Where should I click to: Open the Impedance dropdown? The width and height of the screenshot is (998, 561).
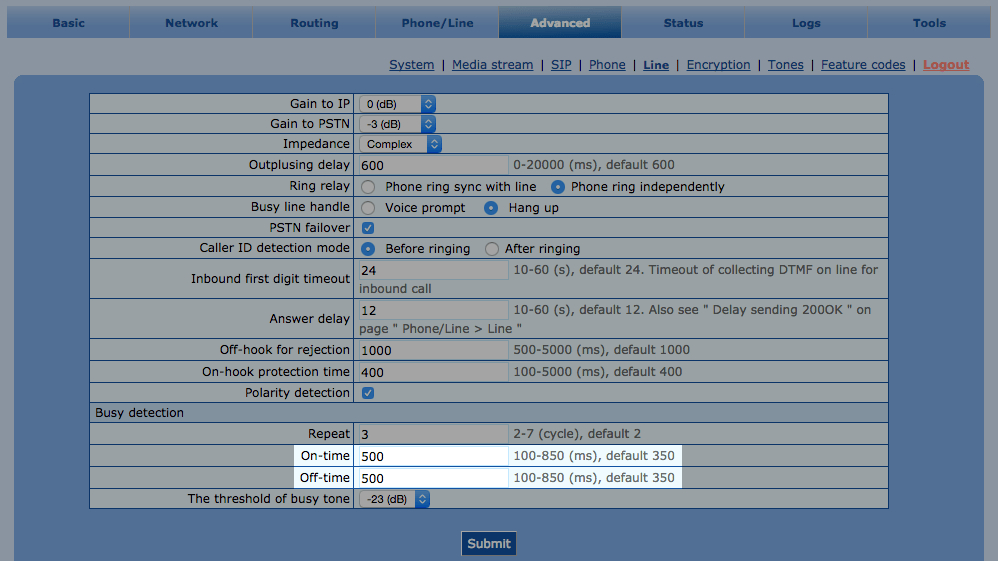[x=400, y=144]
